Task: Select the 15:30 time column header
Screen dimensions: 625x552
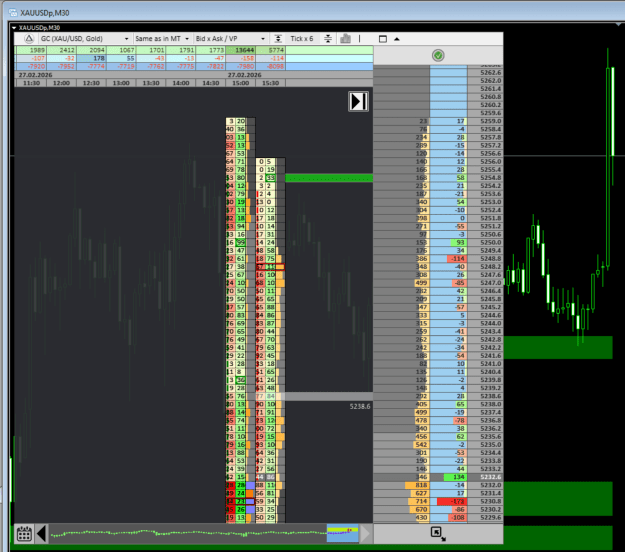Action: coord(270,83)
